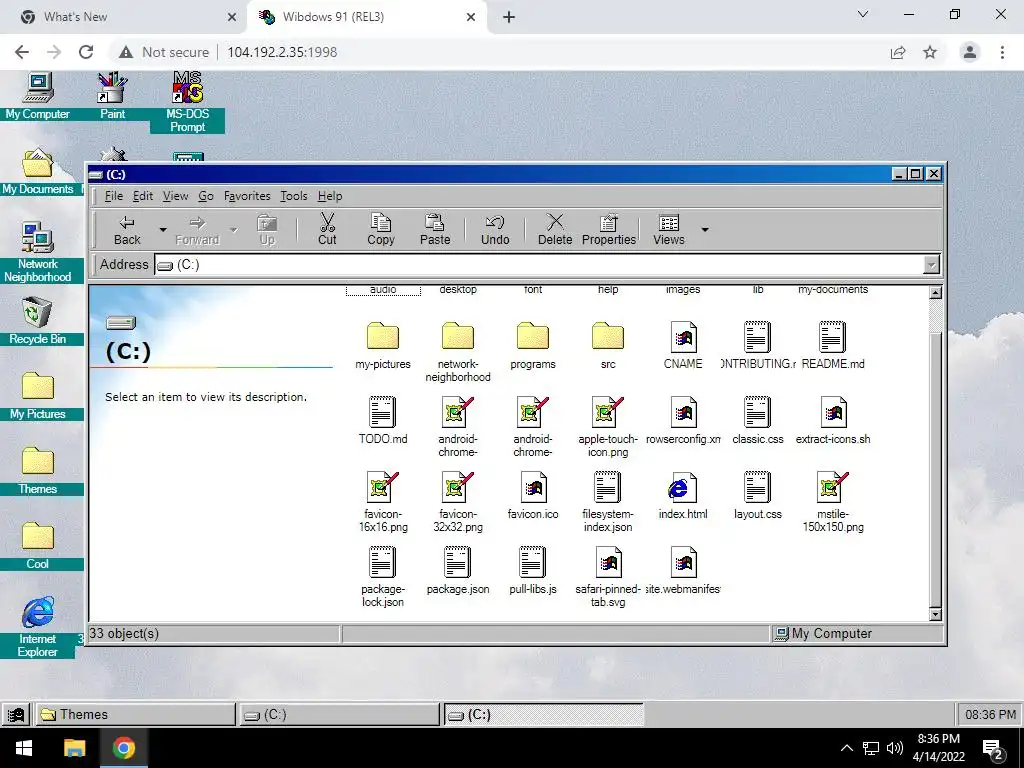1024x768 pixels.
Task: Click the file list scroll down arrow
Action: 935,614
